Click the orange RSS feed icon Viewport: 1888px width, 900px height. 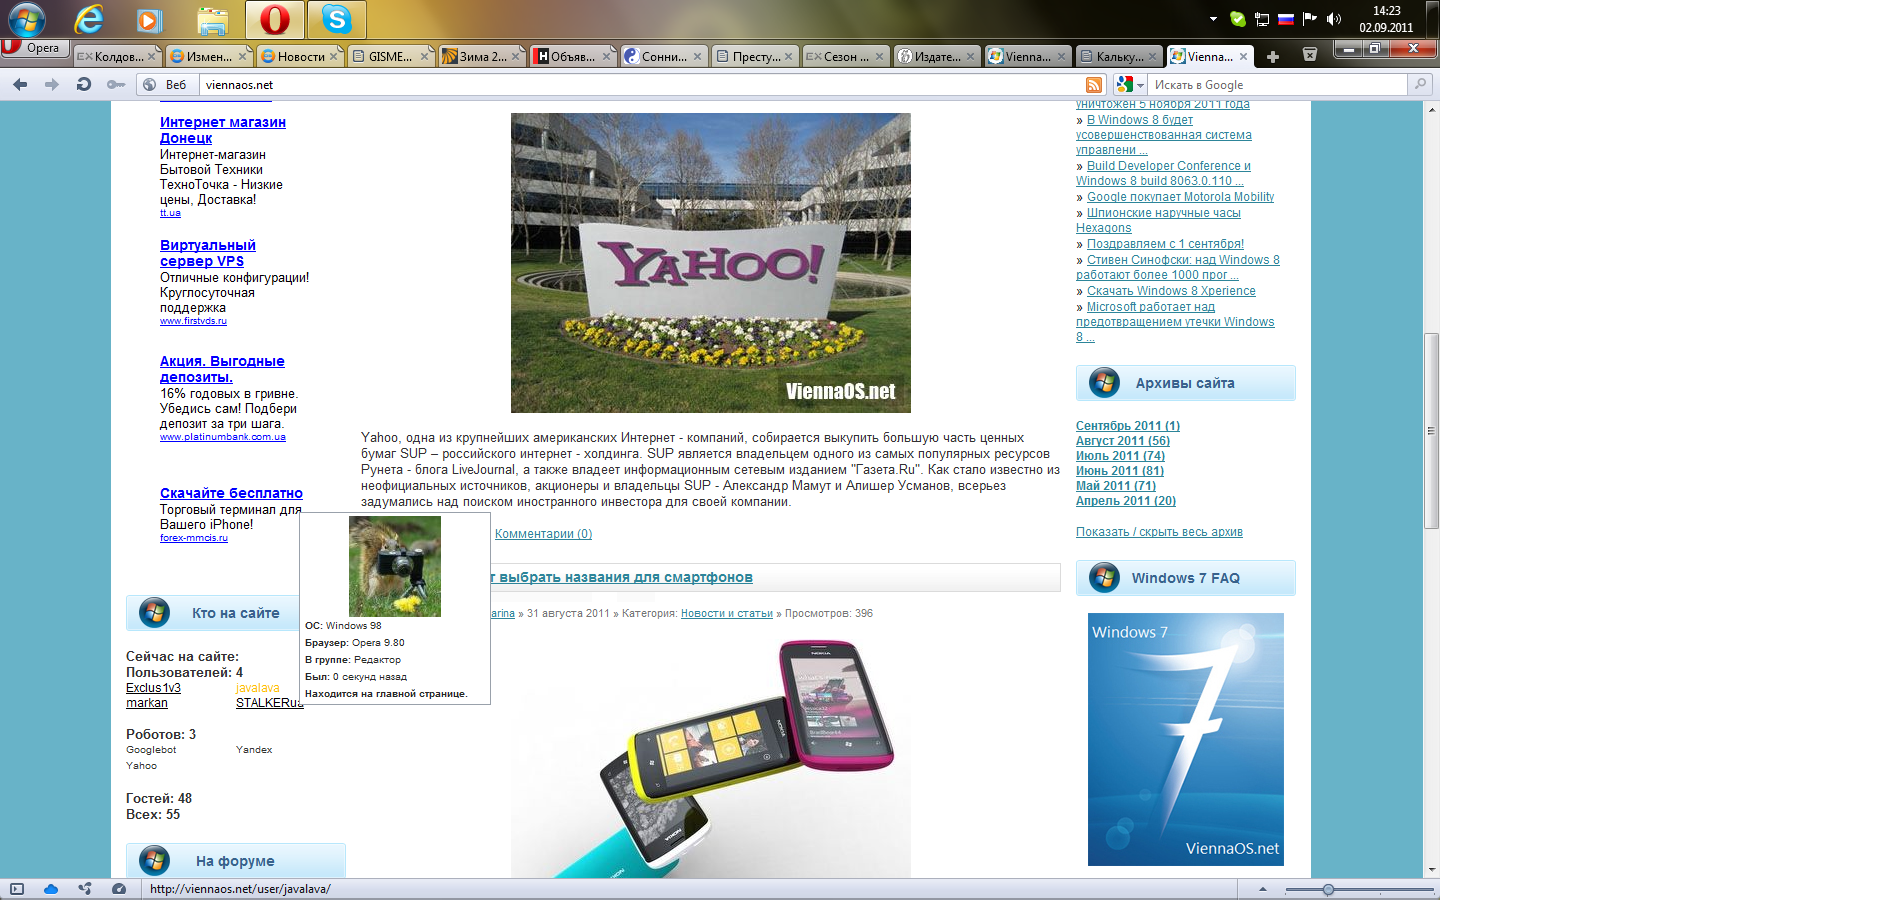[1094, 85]
